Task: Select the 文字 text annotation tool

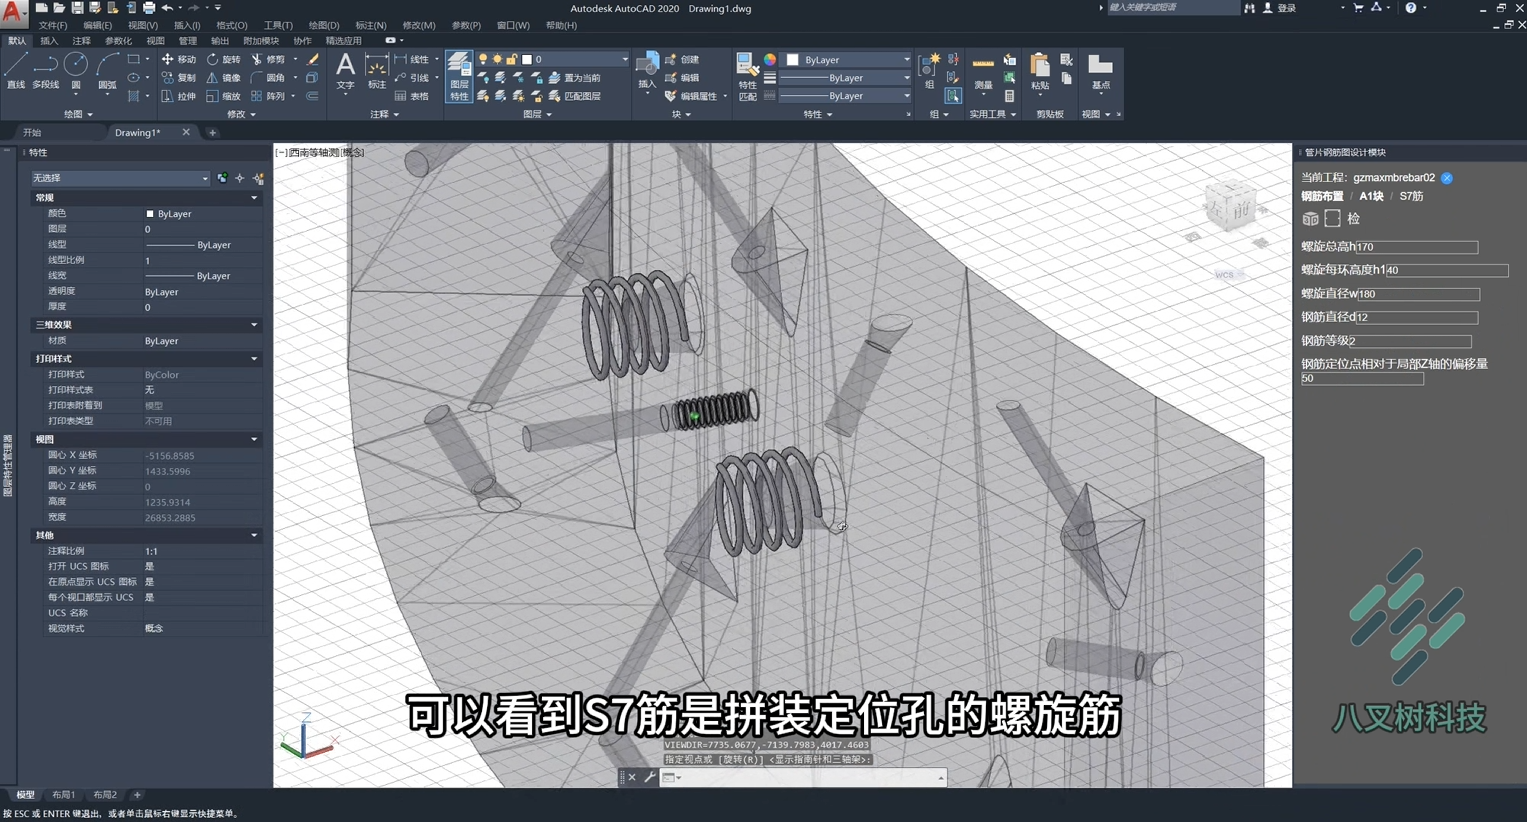Action: tap(345, 71)
